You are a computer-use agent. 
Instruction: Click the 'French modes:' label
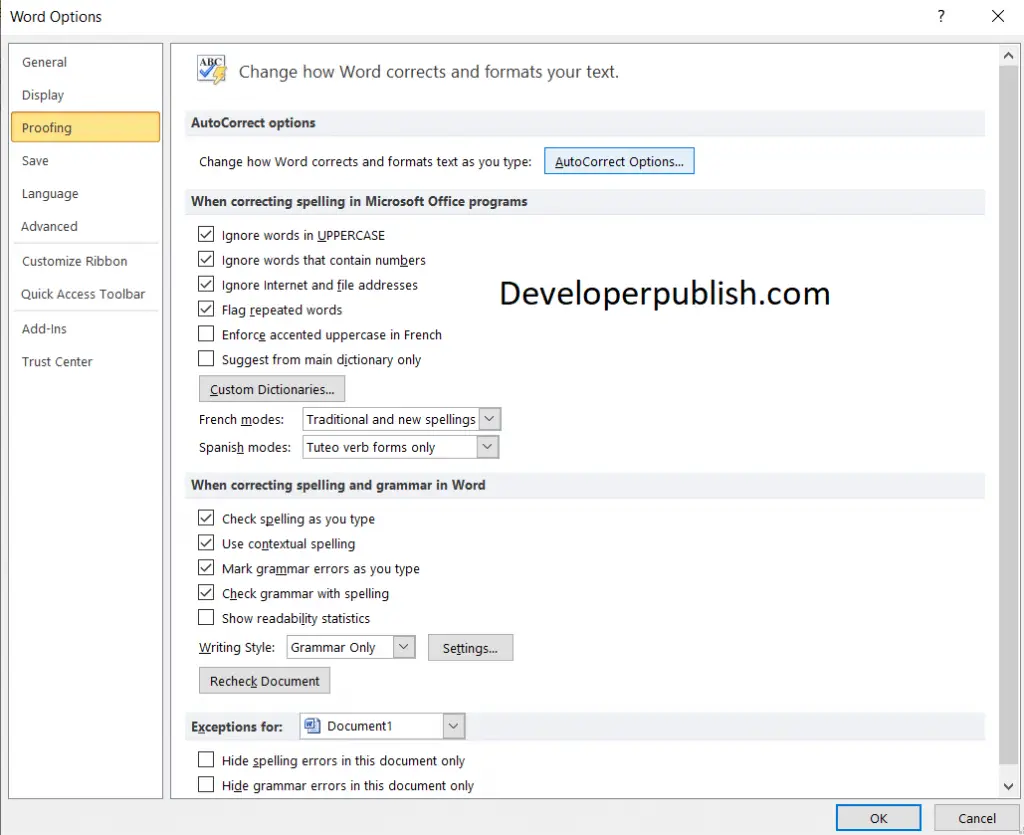tap(242, 419)
